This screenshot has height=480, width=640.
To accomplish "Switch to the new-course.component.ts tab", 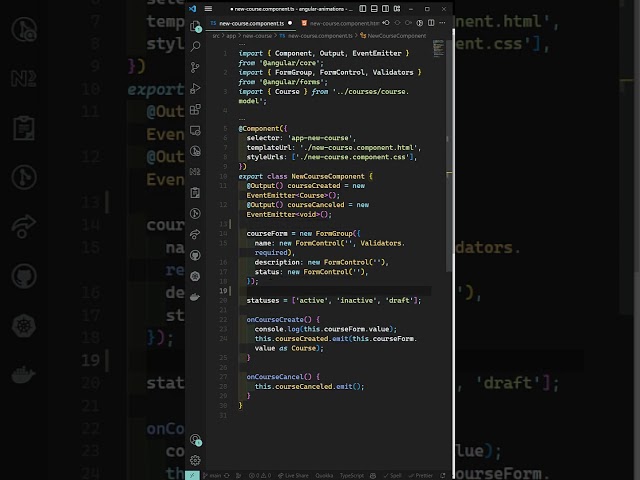I will [x=251, y=23].
